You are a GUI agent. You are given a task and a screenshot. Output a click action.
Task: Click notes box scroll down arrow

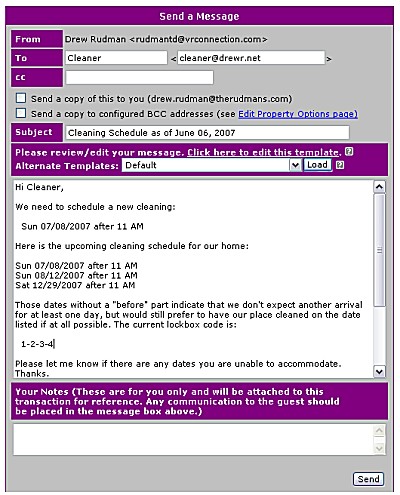tap(379, 448)
